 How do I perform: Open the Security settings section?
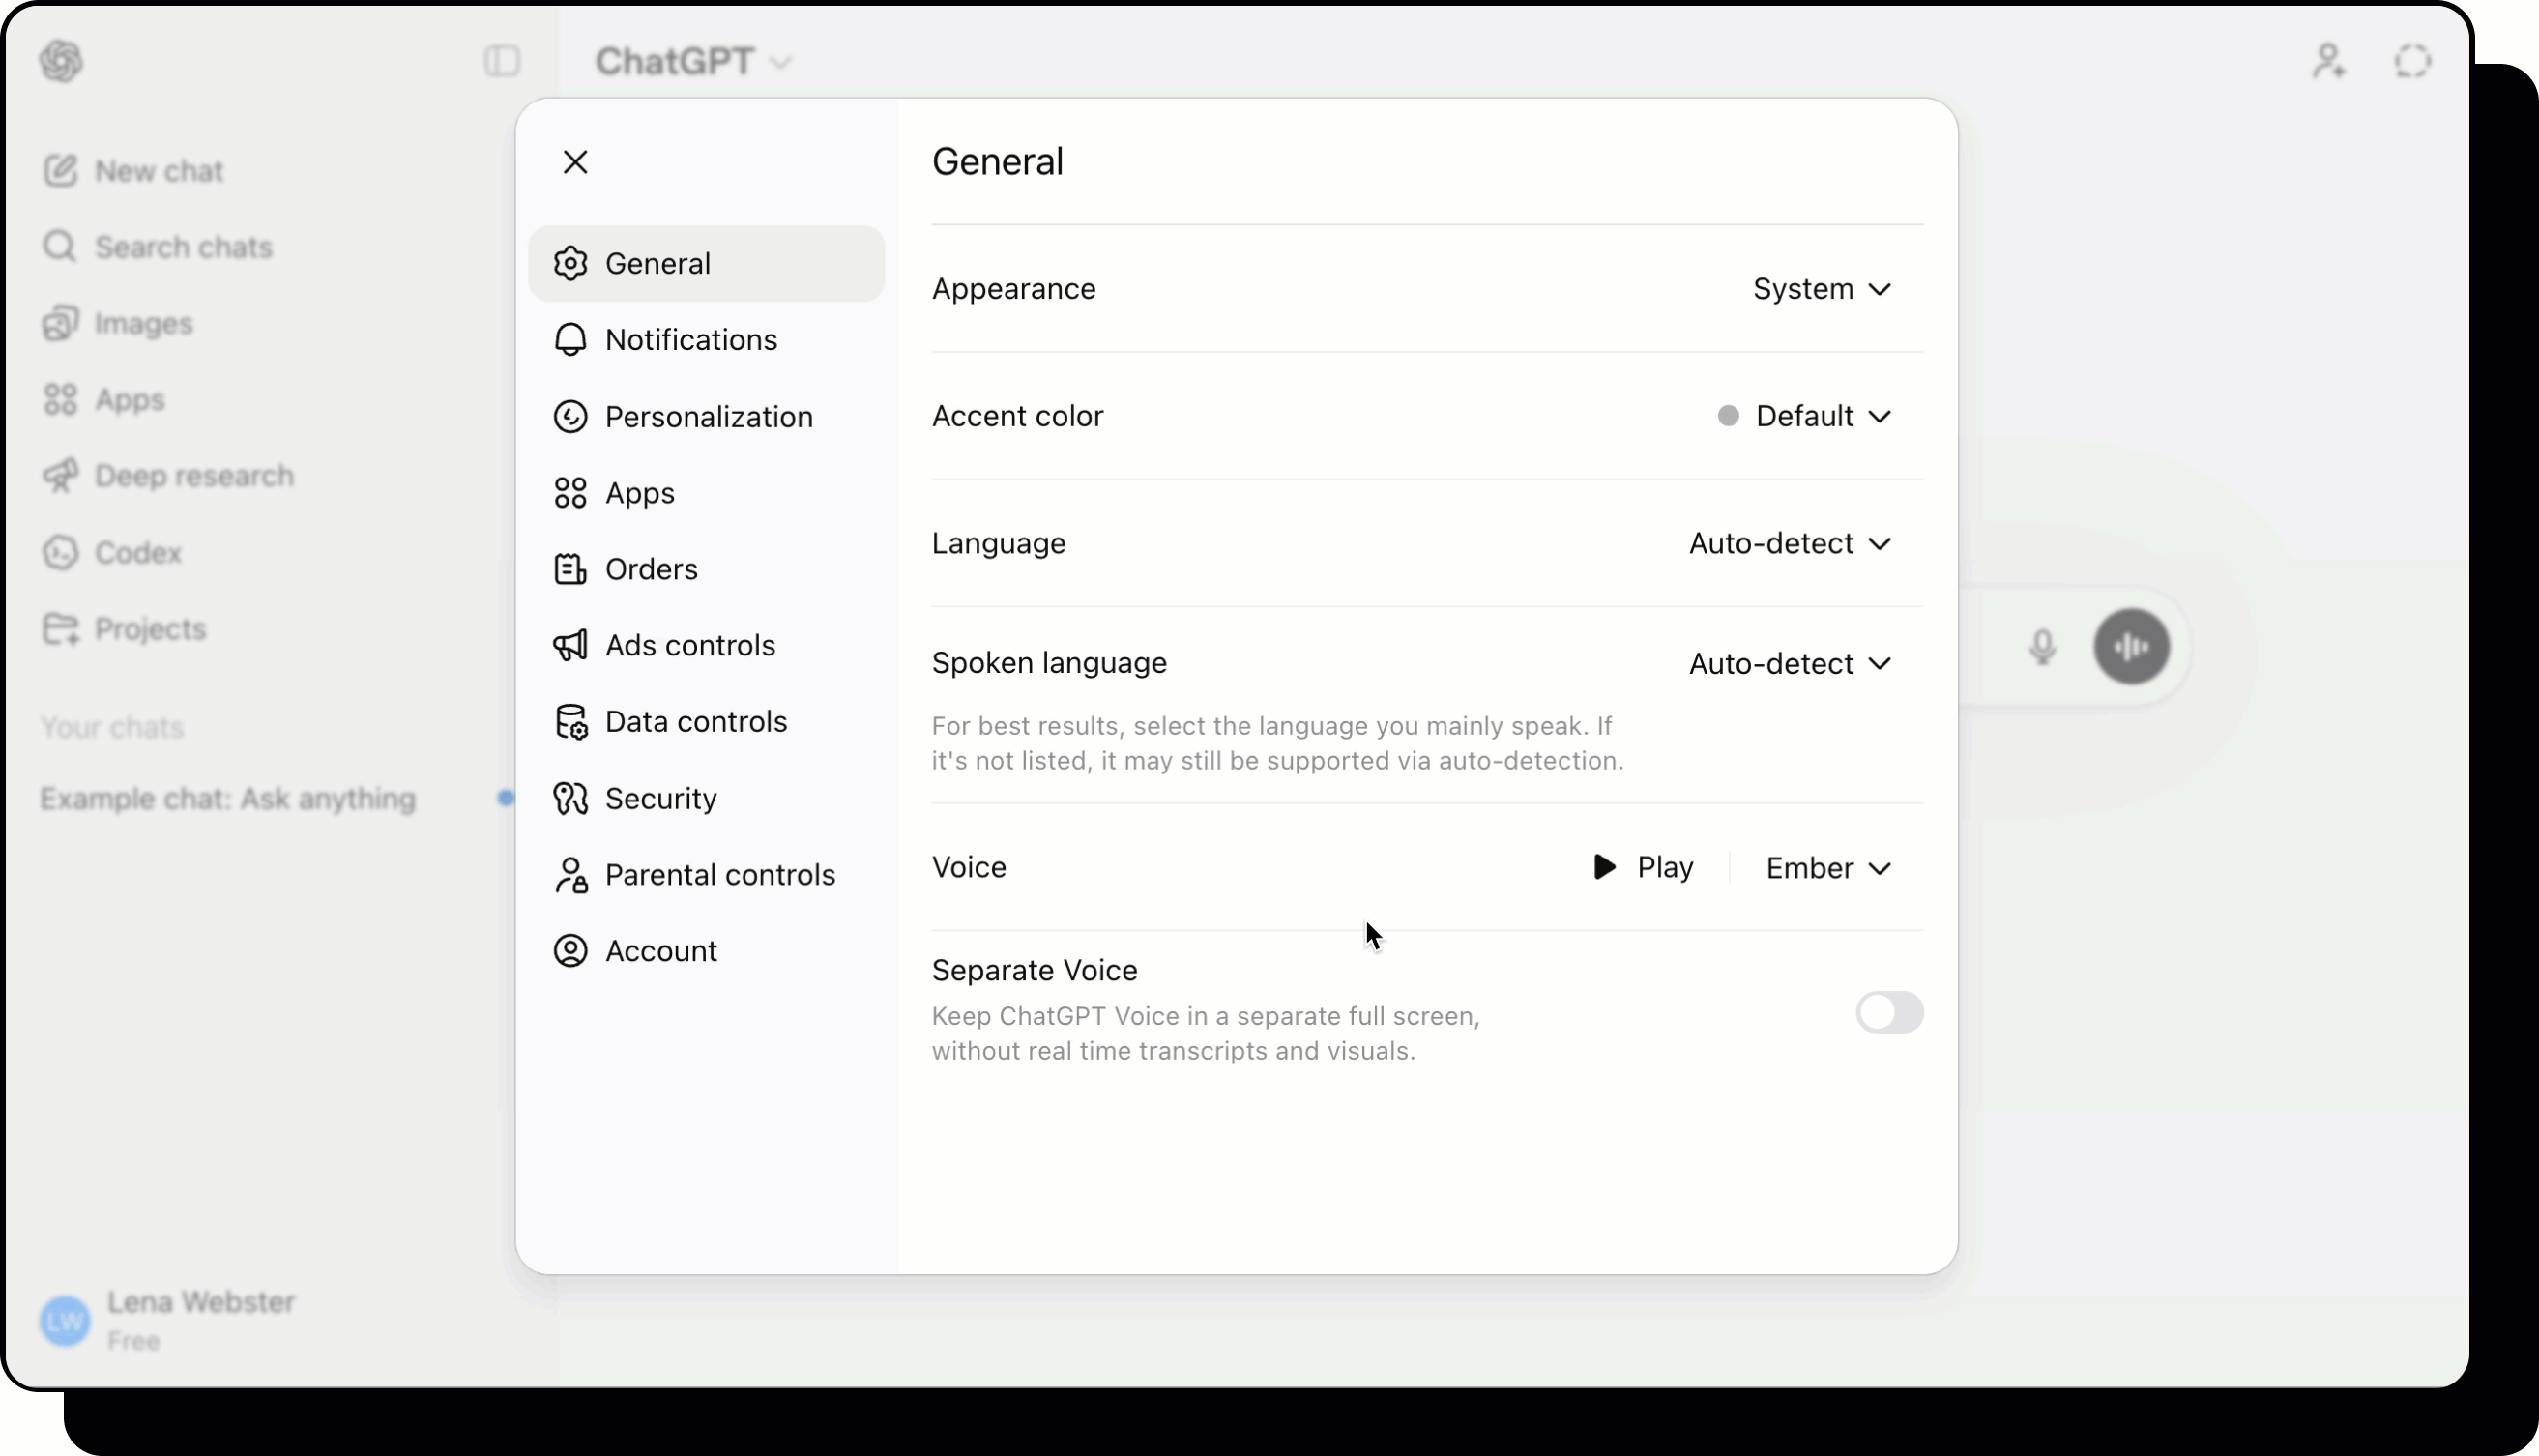coord(661,798)
